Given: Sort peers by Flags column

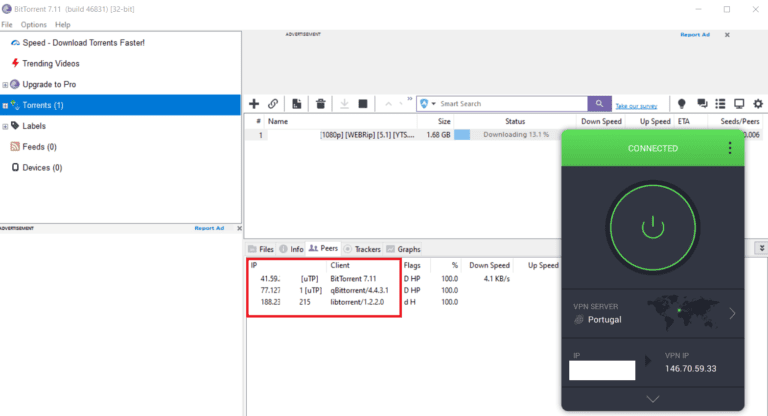Looking at the screenshot, I should tap(412, 265).
